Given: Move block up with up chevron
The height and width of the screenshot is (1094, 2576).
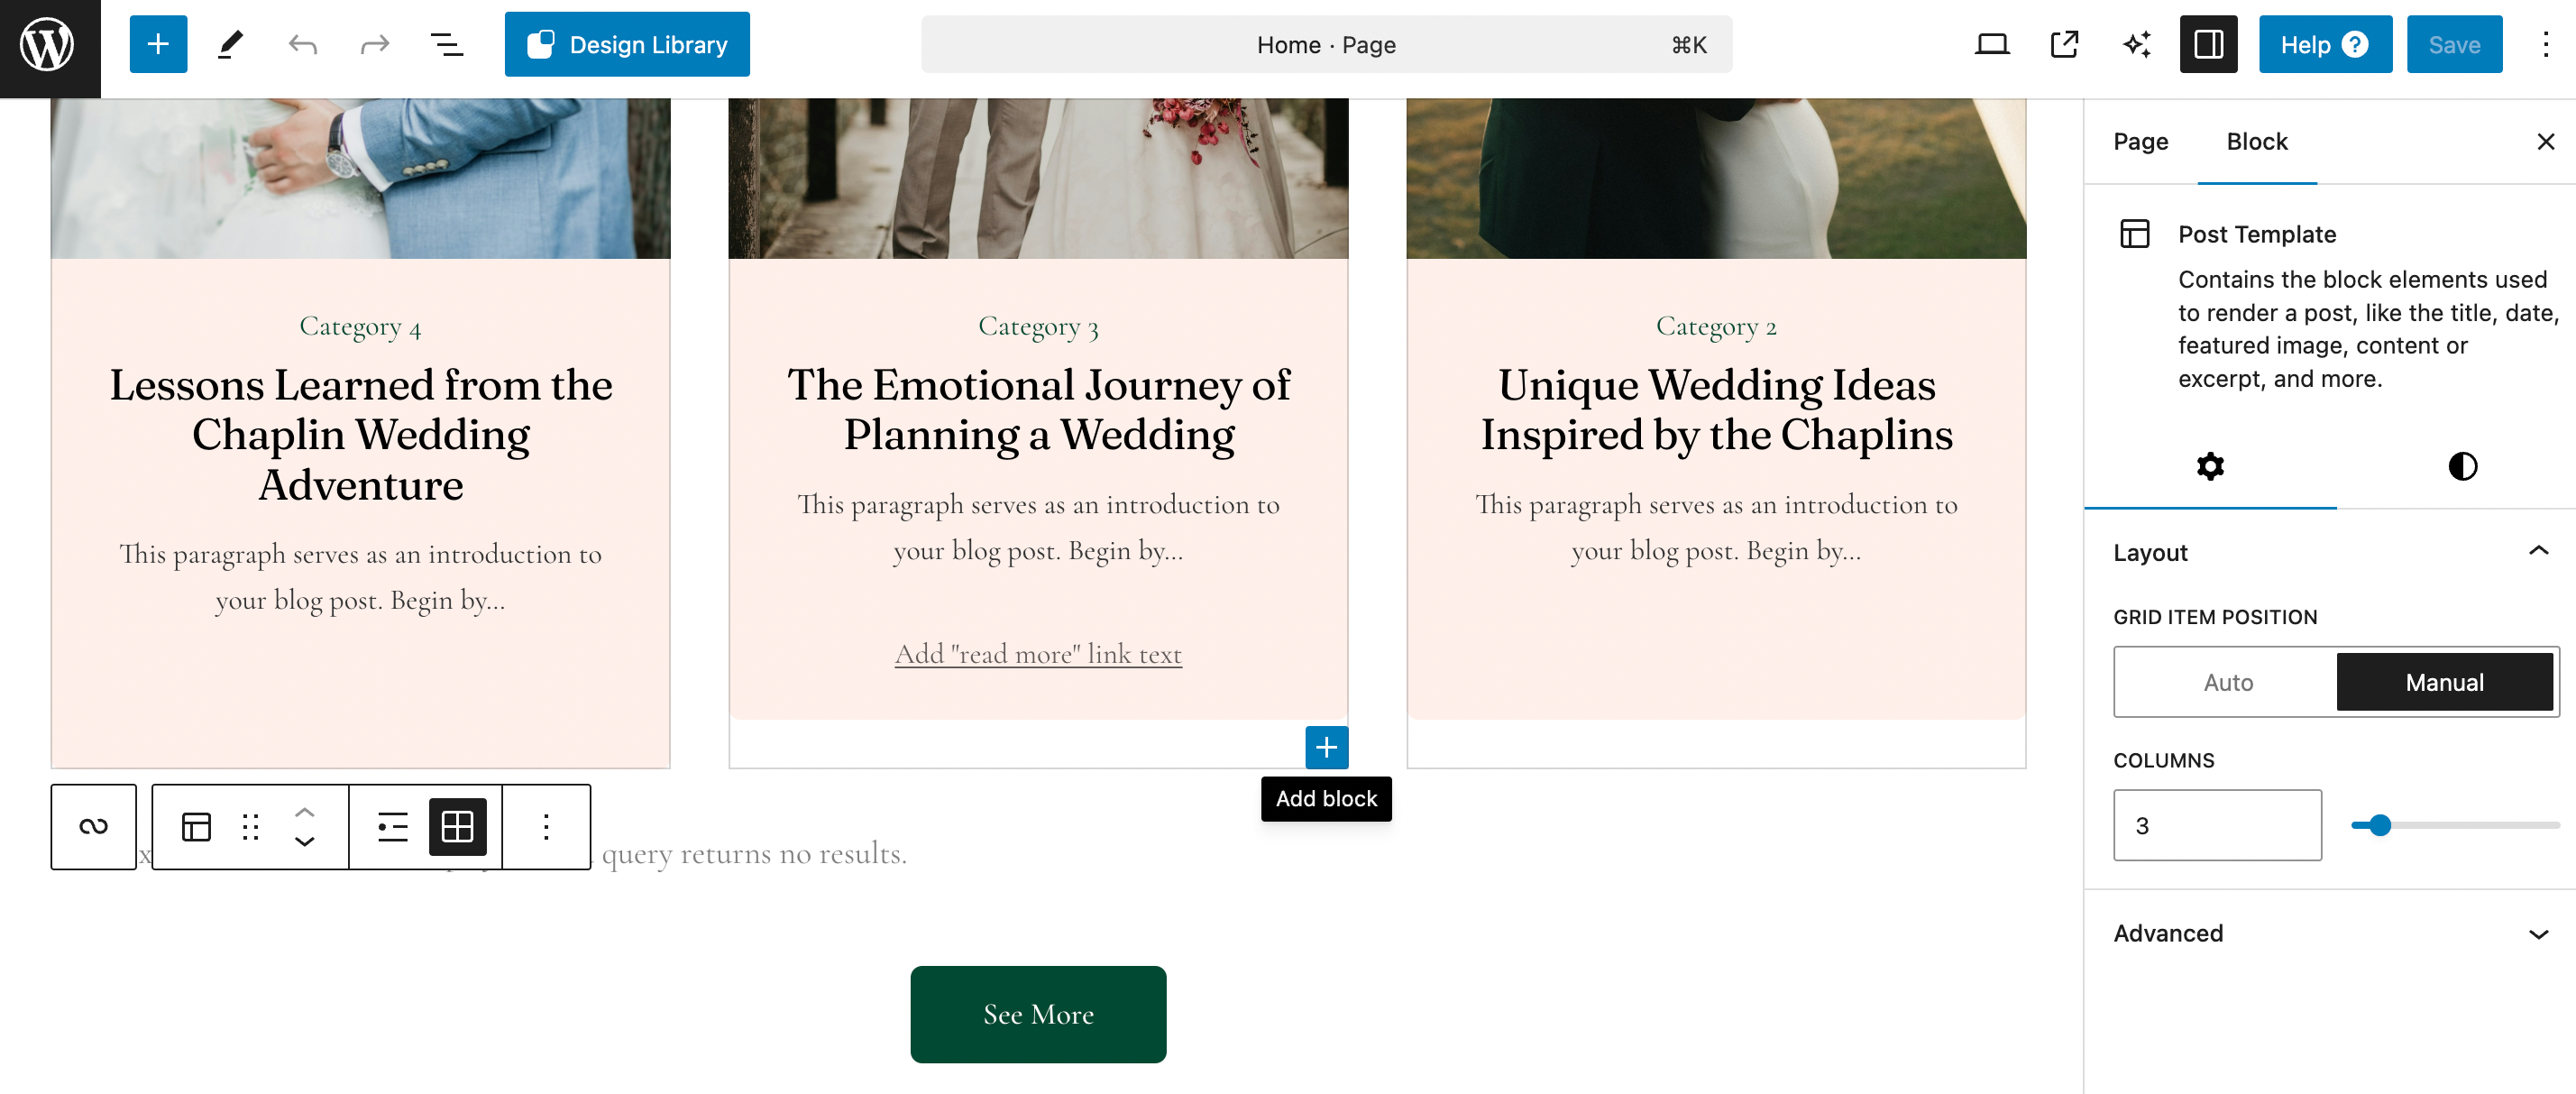Looking at the screenshot, I should point(305,812).
